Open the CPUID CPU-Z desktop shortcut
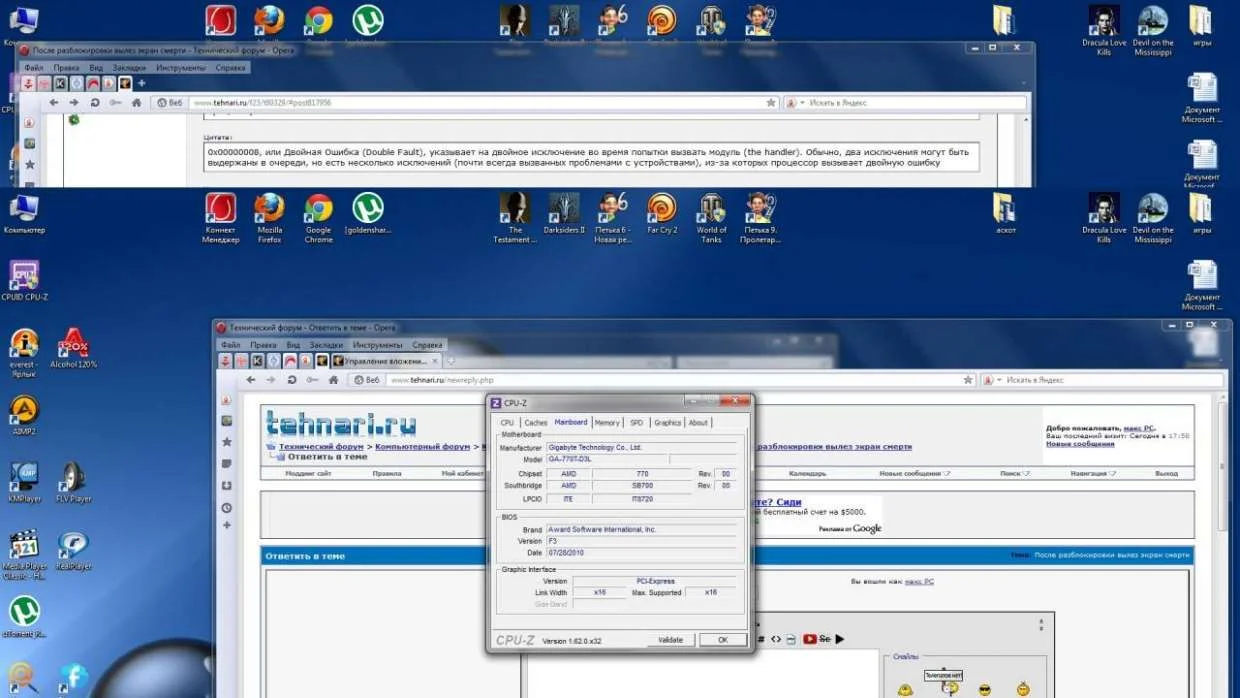Viewport: 1240px width, 698px height. pos(24,279)
